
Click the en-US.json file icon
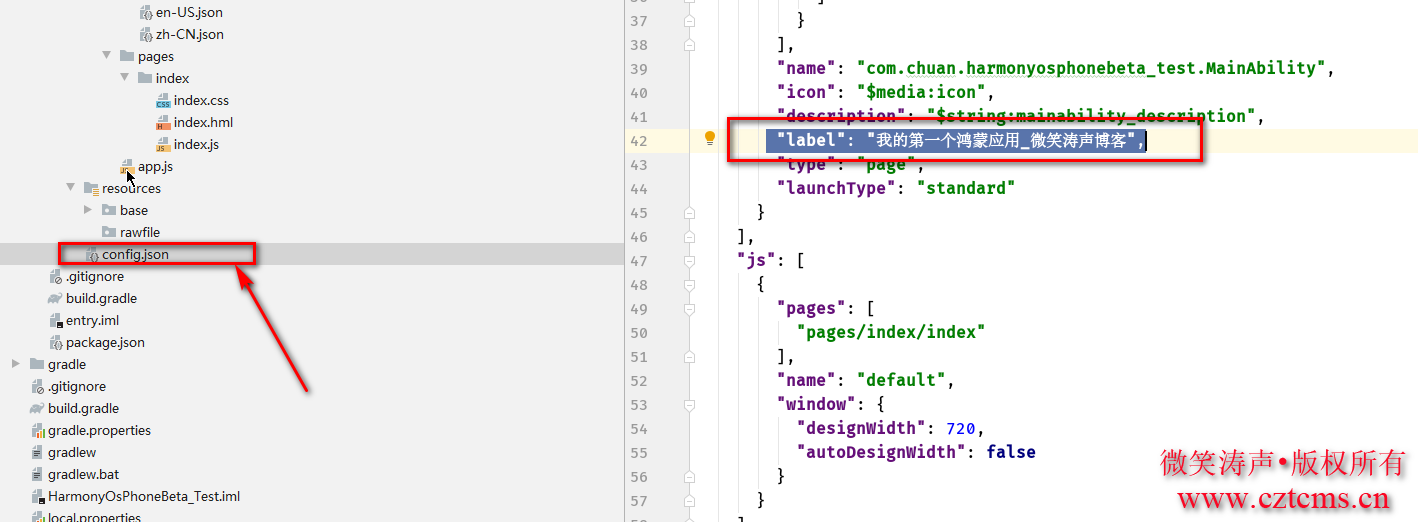coord(145,12)
